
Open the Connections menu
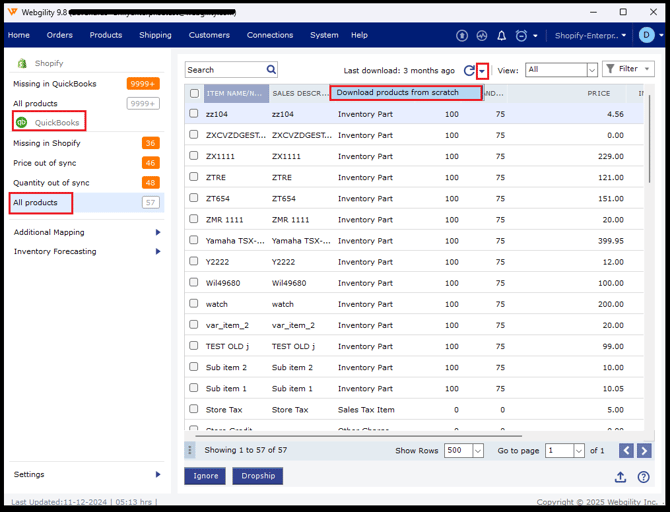(270, 35)
